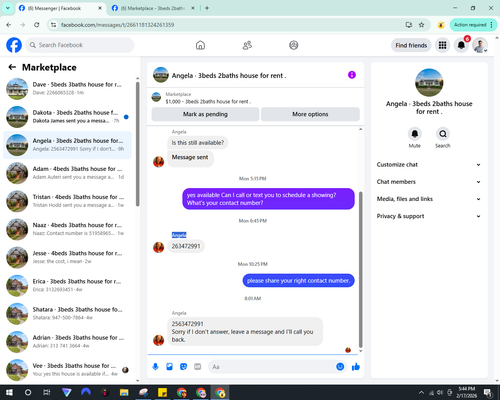Viewport: 500px width, 400px height.
Task: Choose a GIF icon in the composer
Action: (x=197, y=367)
